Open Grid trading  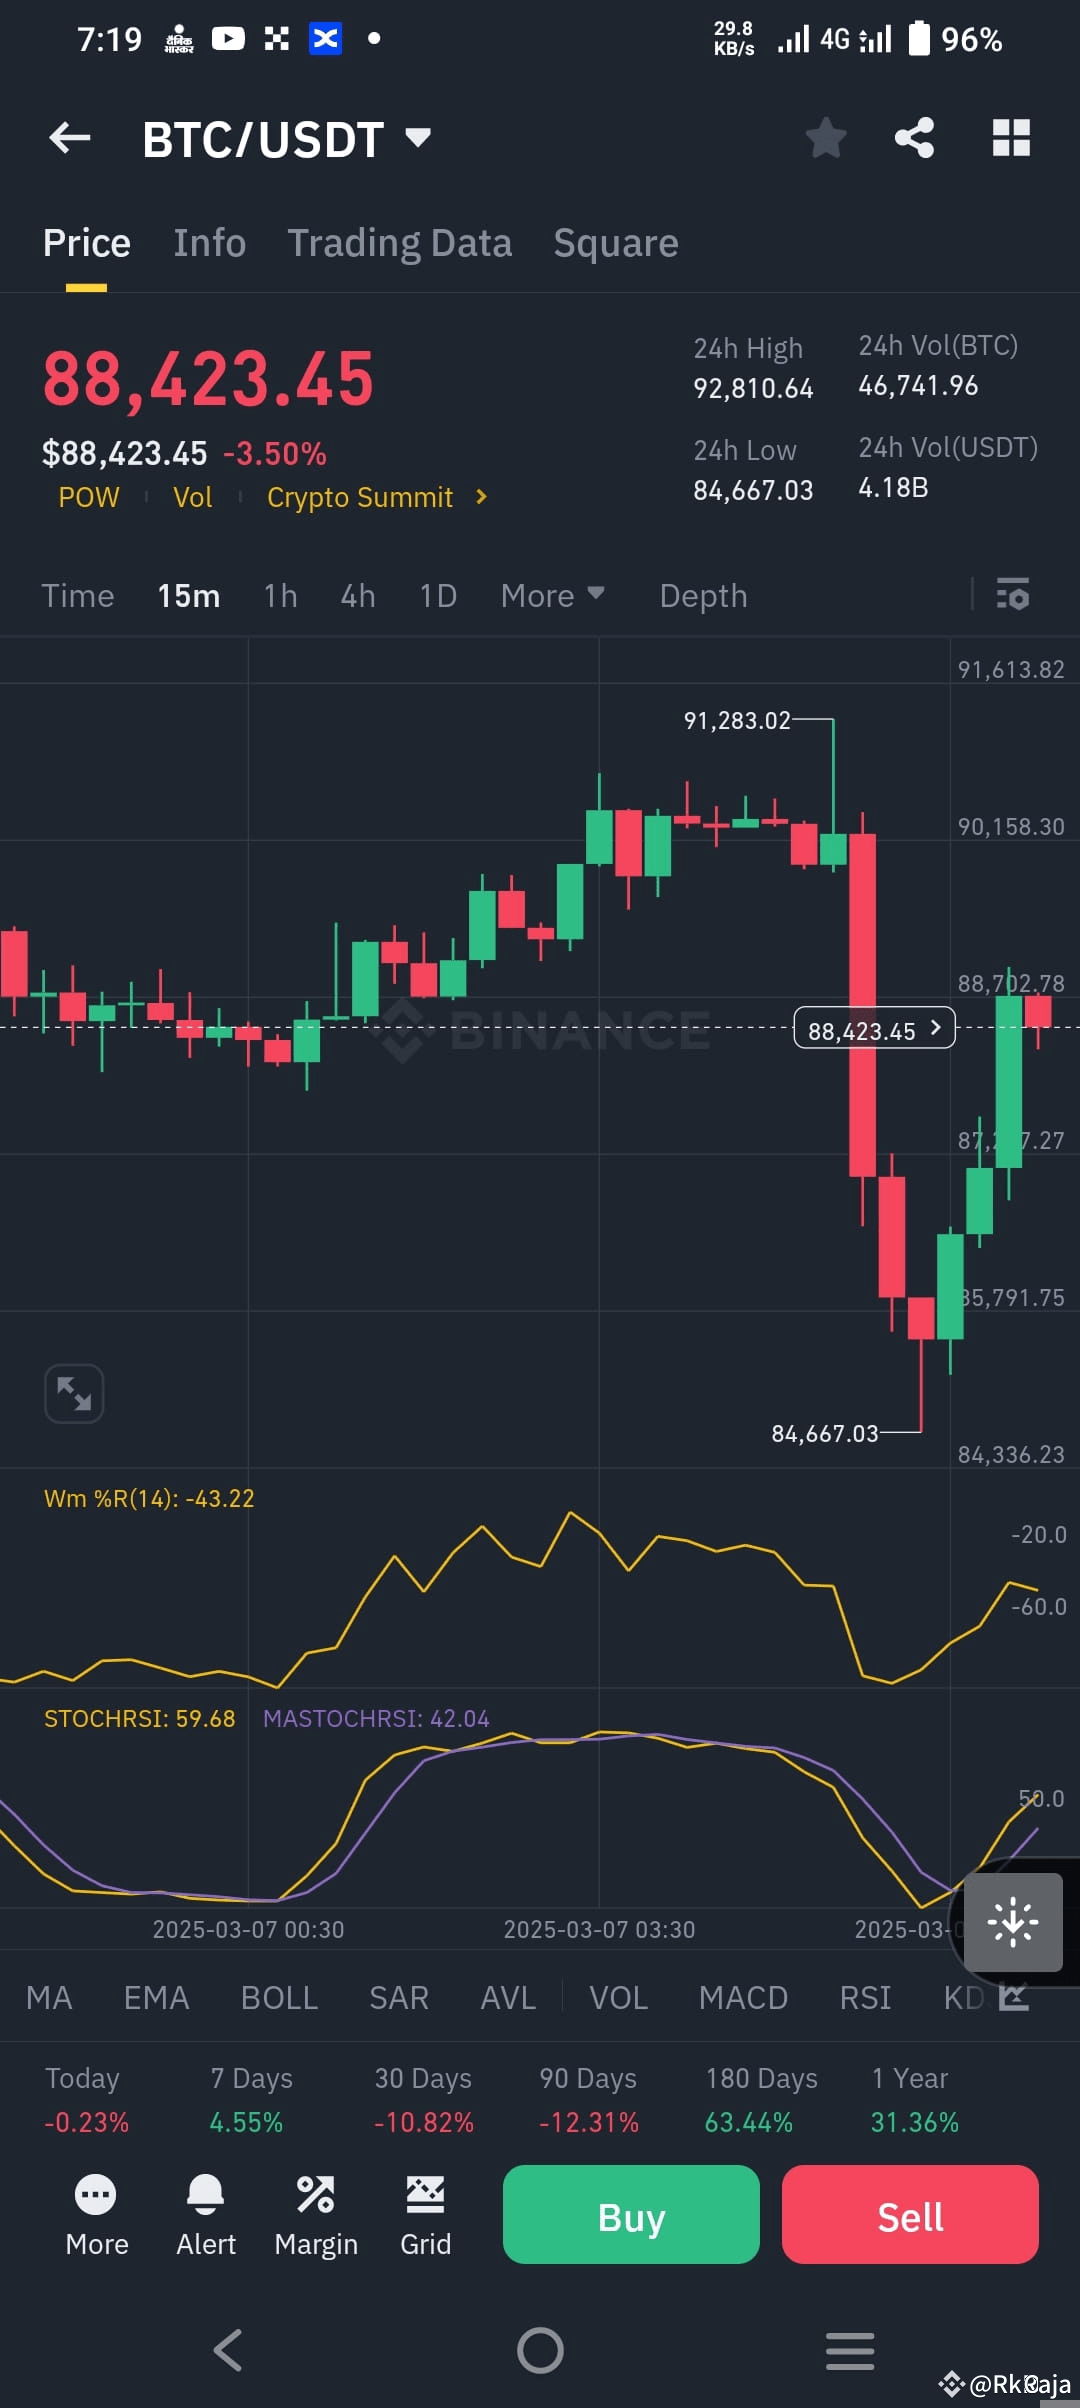425,2216
